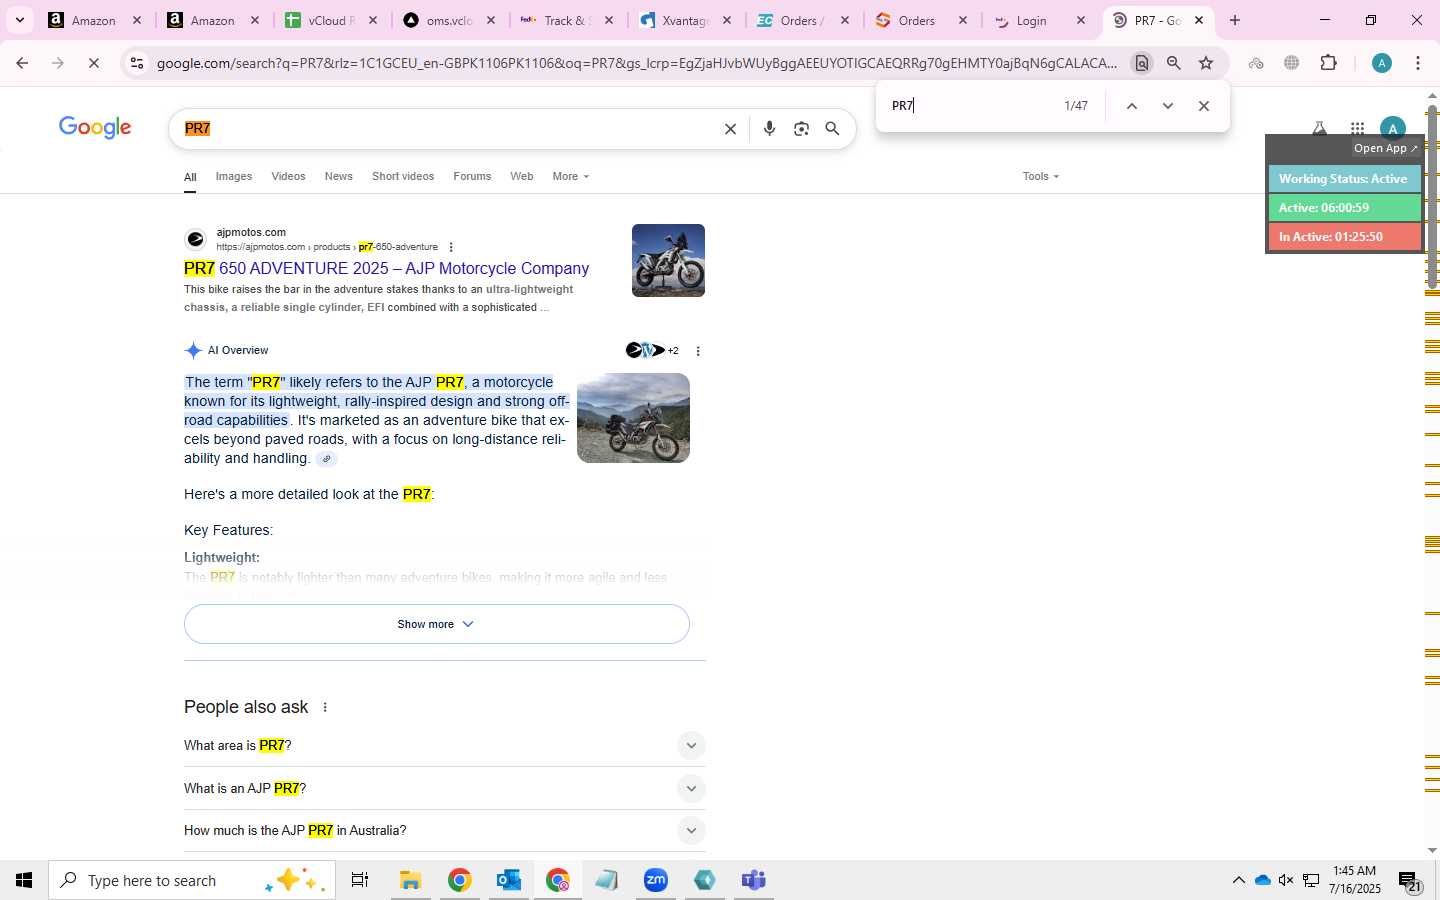The image size is (1440, 900).
Task: Open the Windows Start menu
Action: point(24,880)
